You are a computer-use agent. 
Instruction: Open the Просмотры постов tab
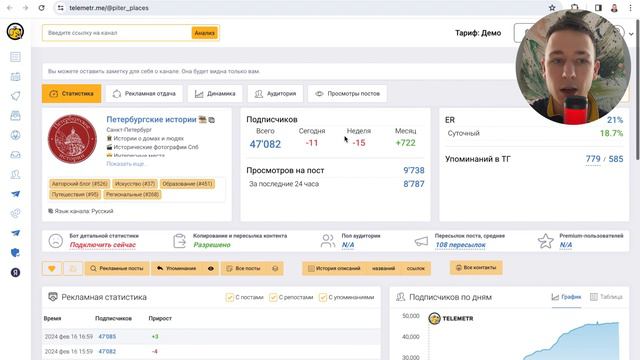point(347,94)
